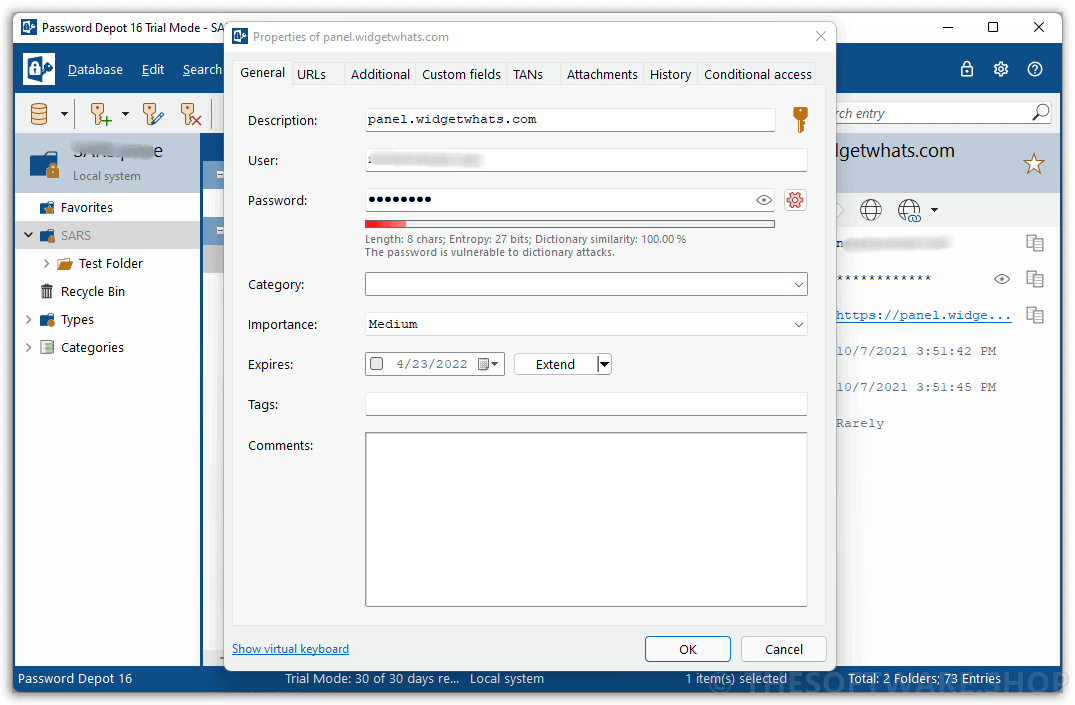Click the Test Folder open-folder icon
Viewport: 1075px width, 705px height.
[x=65, y=263]
